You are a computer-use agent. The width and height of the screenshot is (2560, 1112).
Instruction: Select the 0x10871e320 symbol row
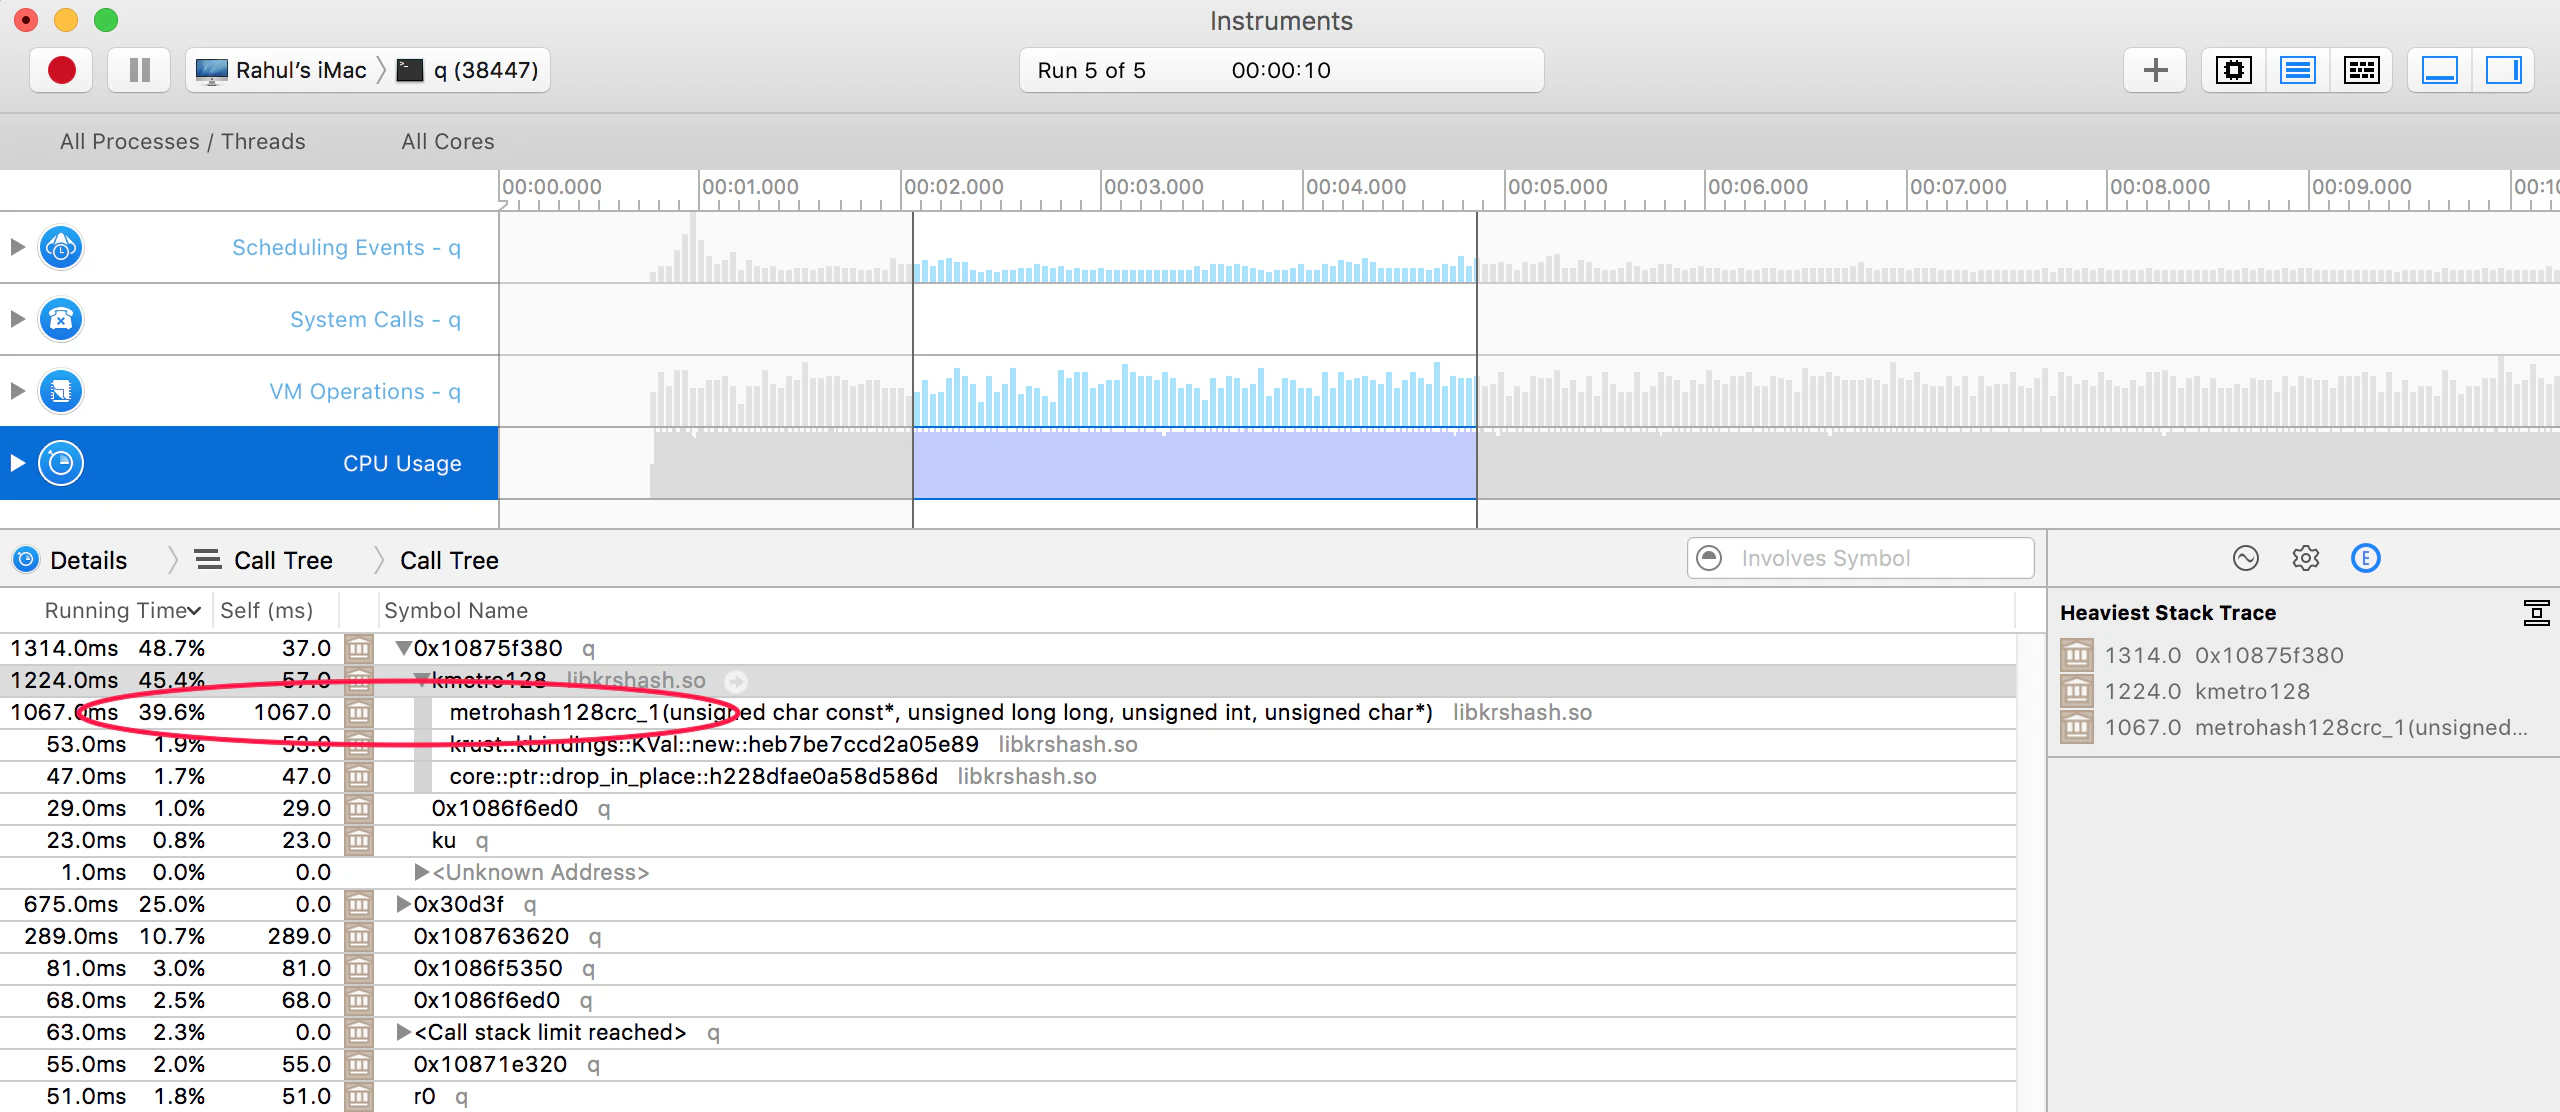pyautogui.click(x=1008, y=1064)
